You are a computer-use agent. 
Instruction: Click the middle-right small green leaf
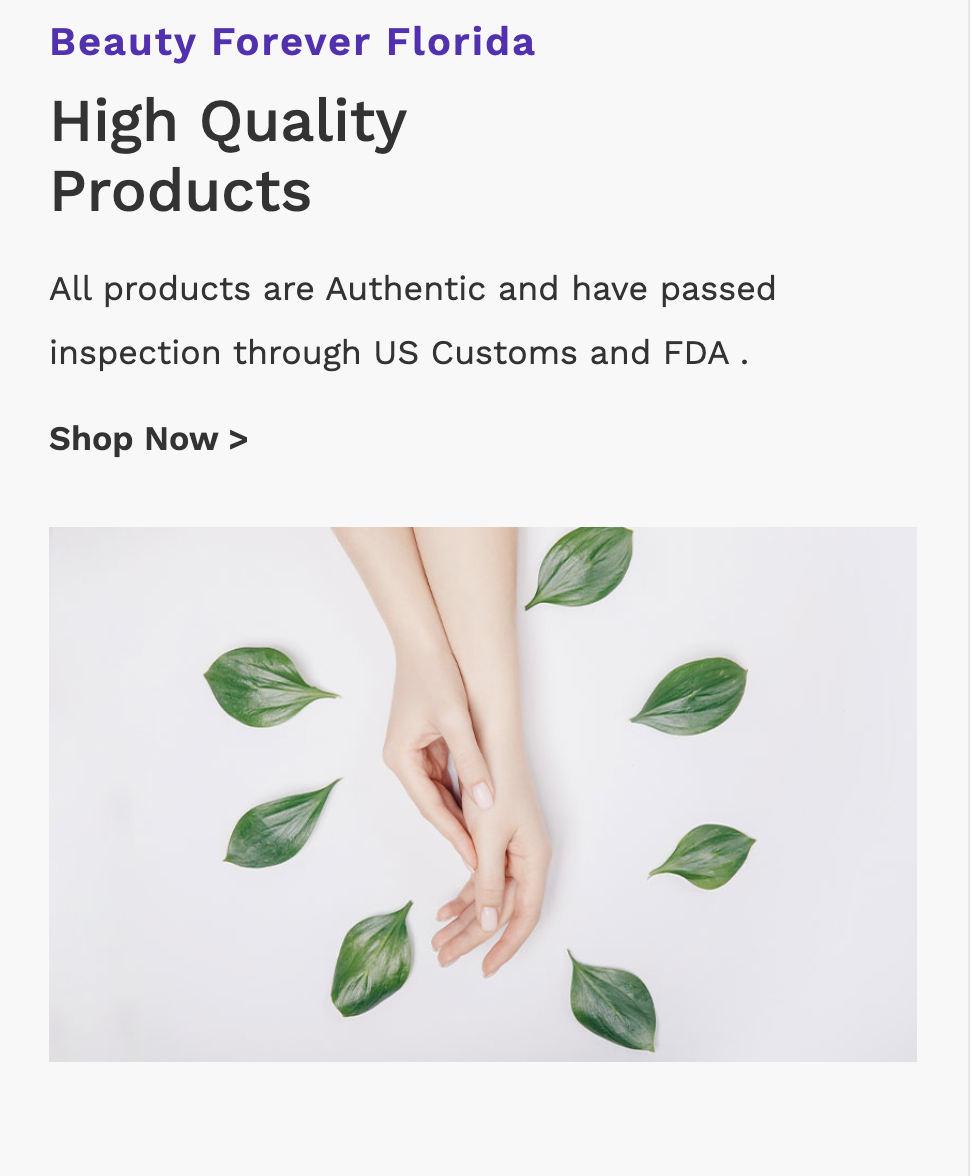coord(704,856)
